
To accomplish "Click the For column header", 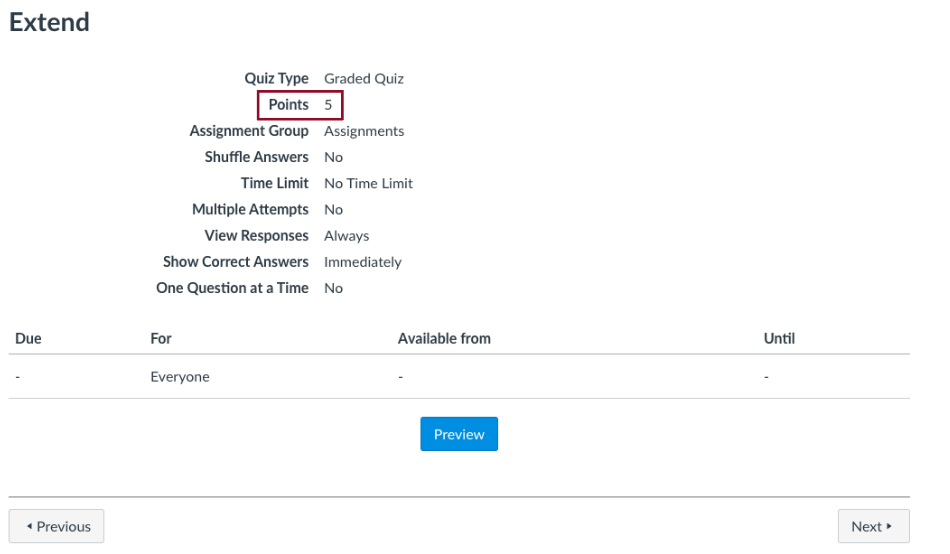I will 161,338.
